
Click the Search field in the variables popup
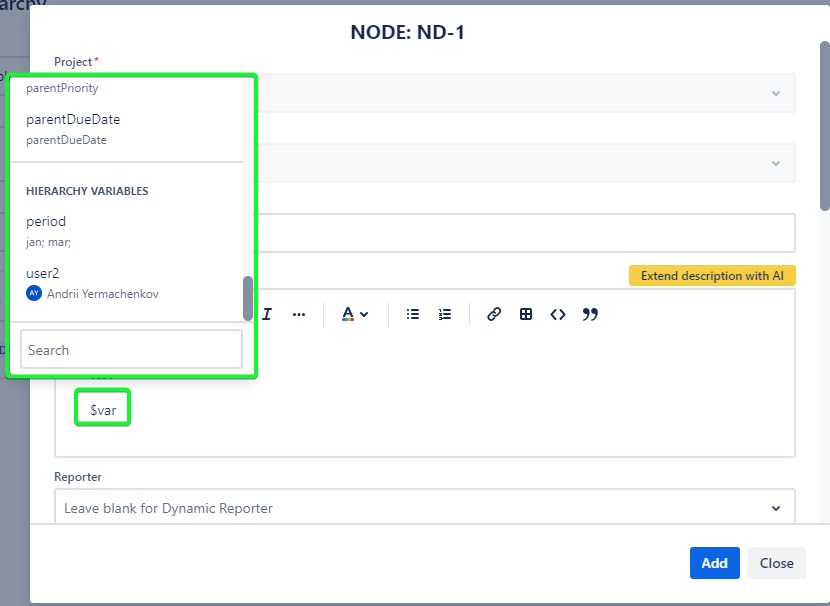point(130,349)
